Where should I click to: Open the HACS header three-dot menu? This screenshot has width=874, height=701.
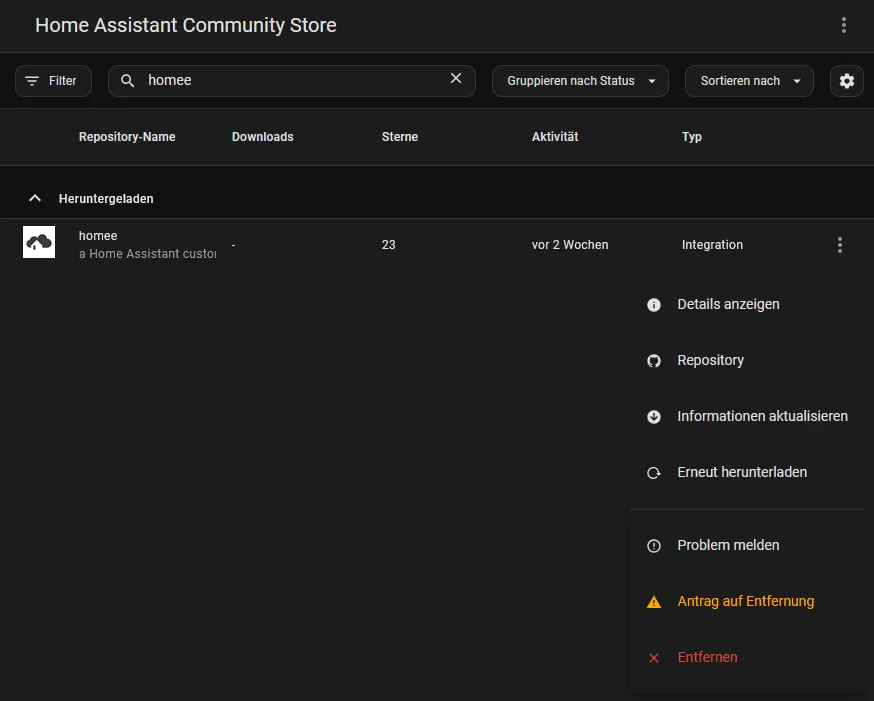click(843, 25)
